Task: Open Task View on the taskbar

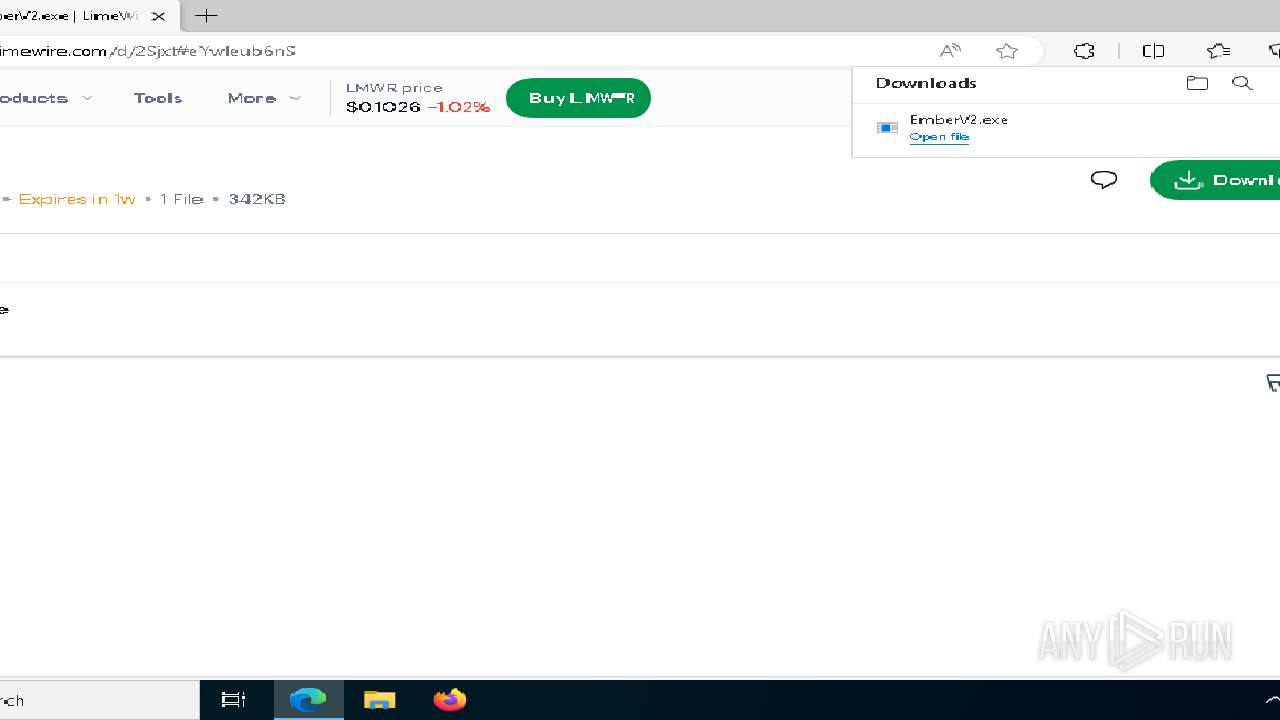Action: [233, 700]
